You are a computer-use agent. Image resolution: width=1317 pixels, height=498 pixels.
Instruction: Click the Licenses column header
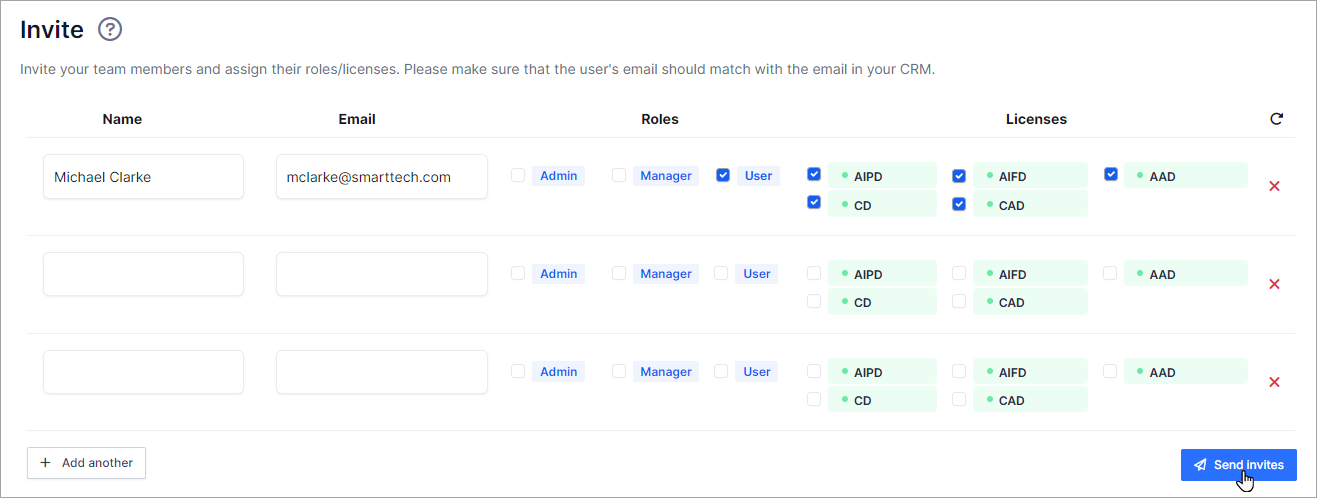[x=1036, y=119]
